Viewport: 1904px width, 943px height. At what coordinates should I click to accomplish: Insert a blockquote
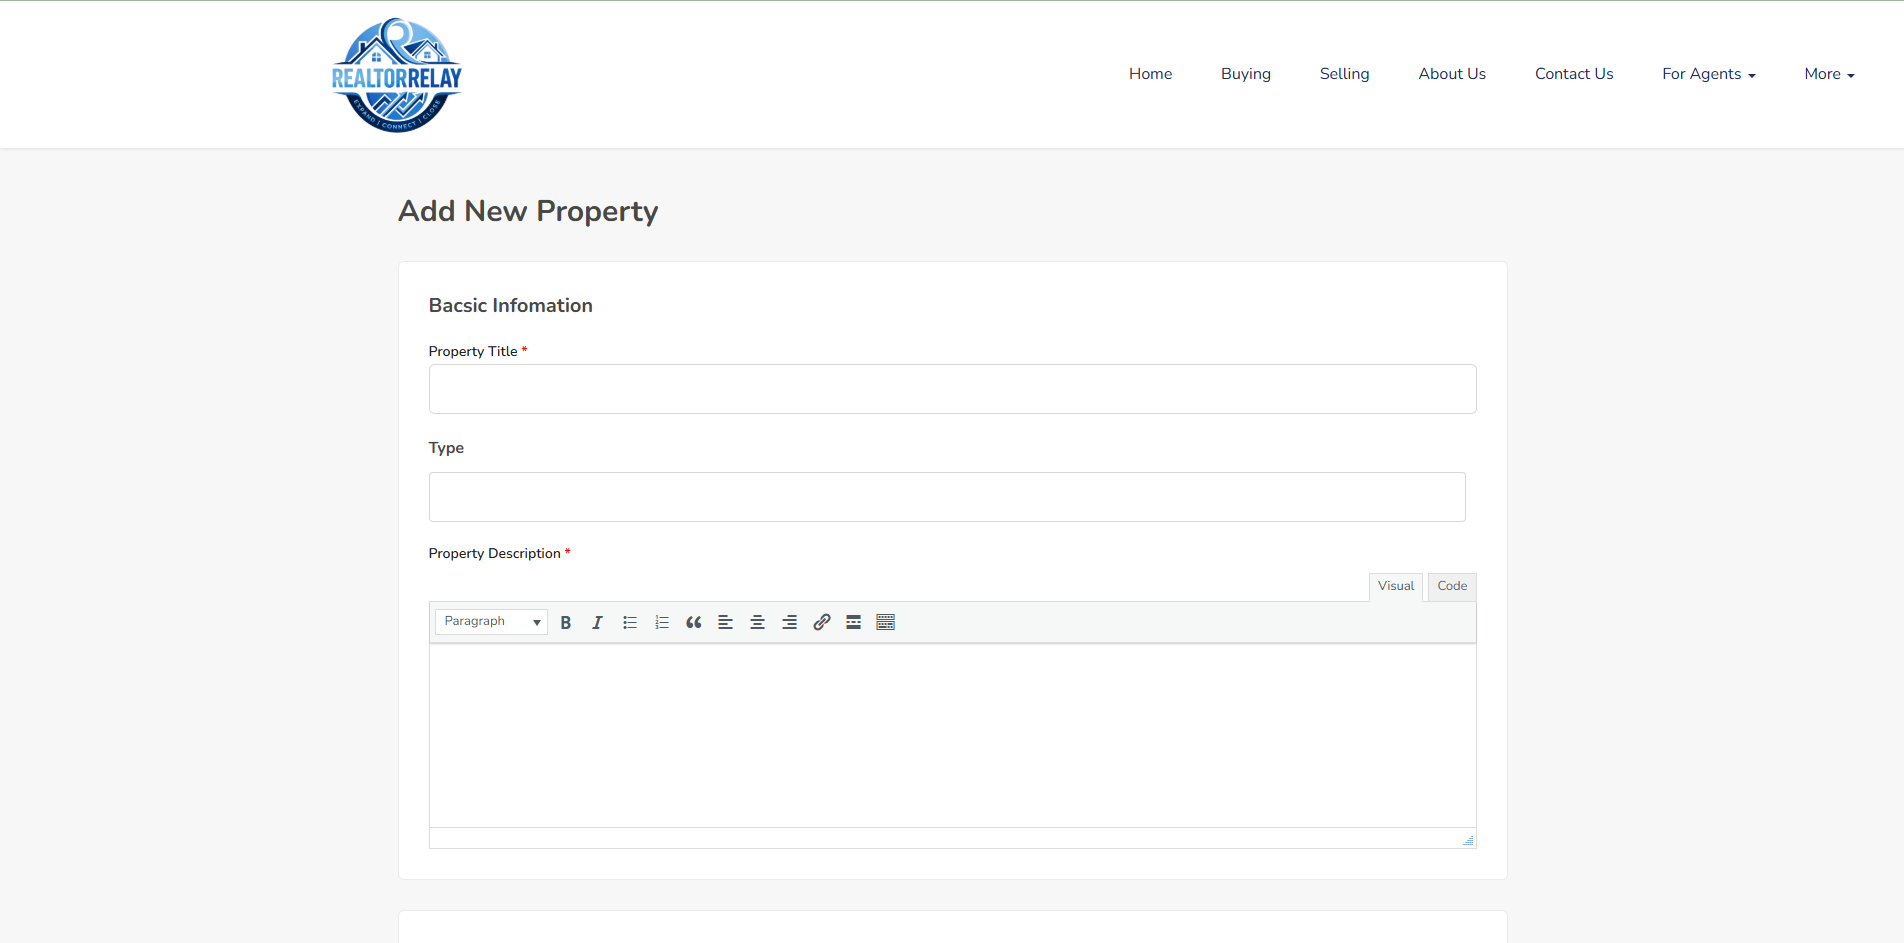point(693,621)
